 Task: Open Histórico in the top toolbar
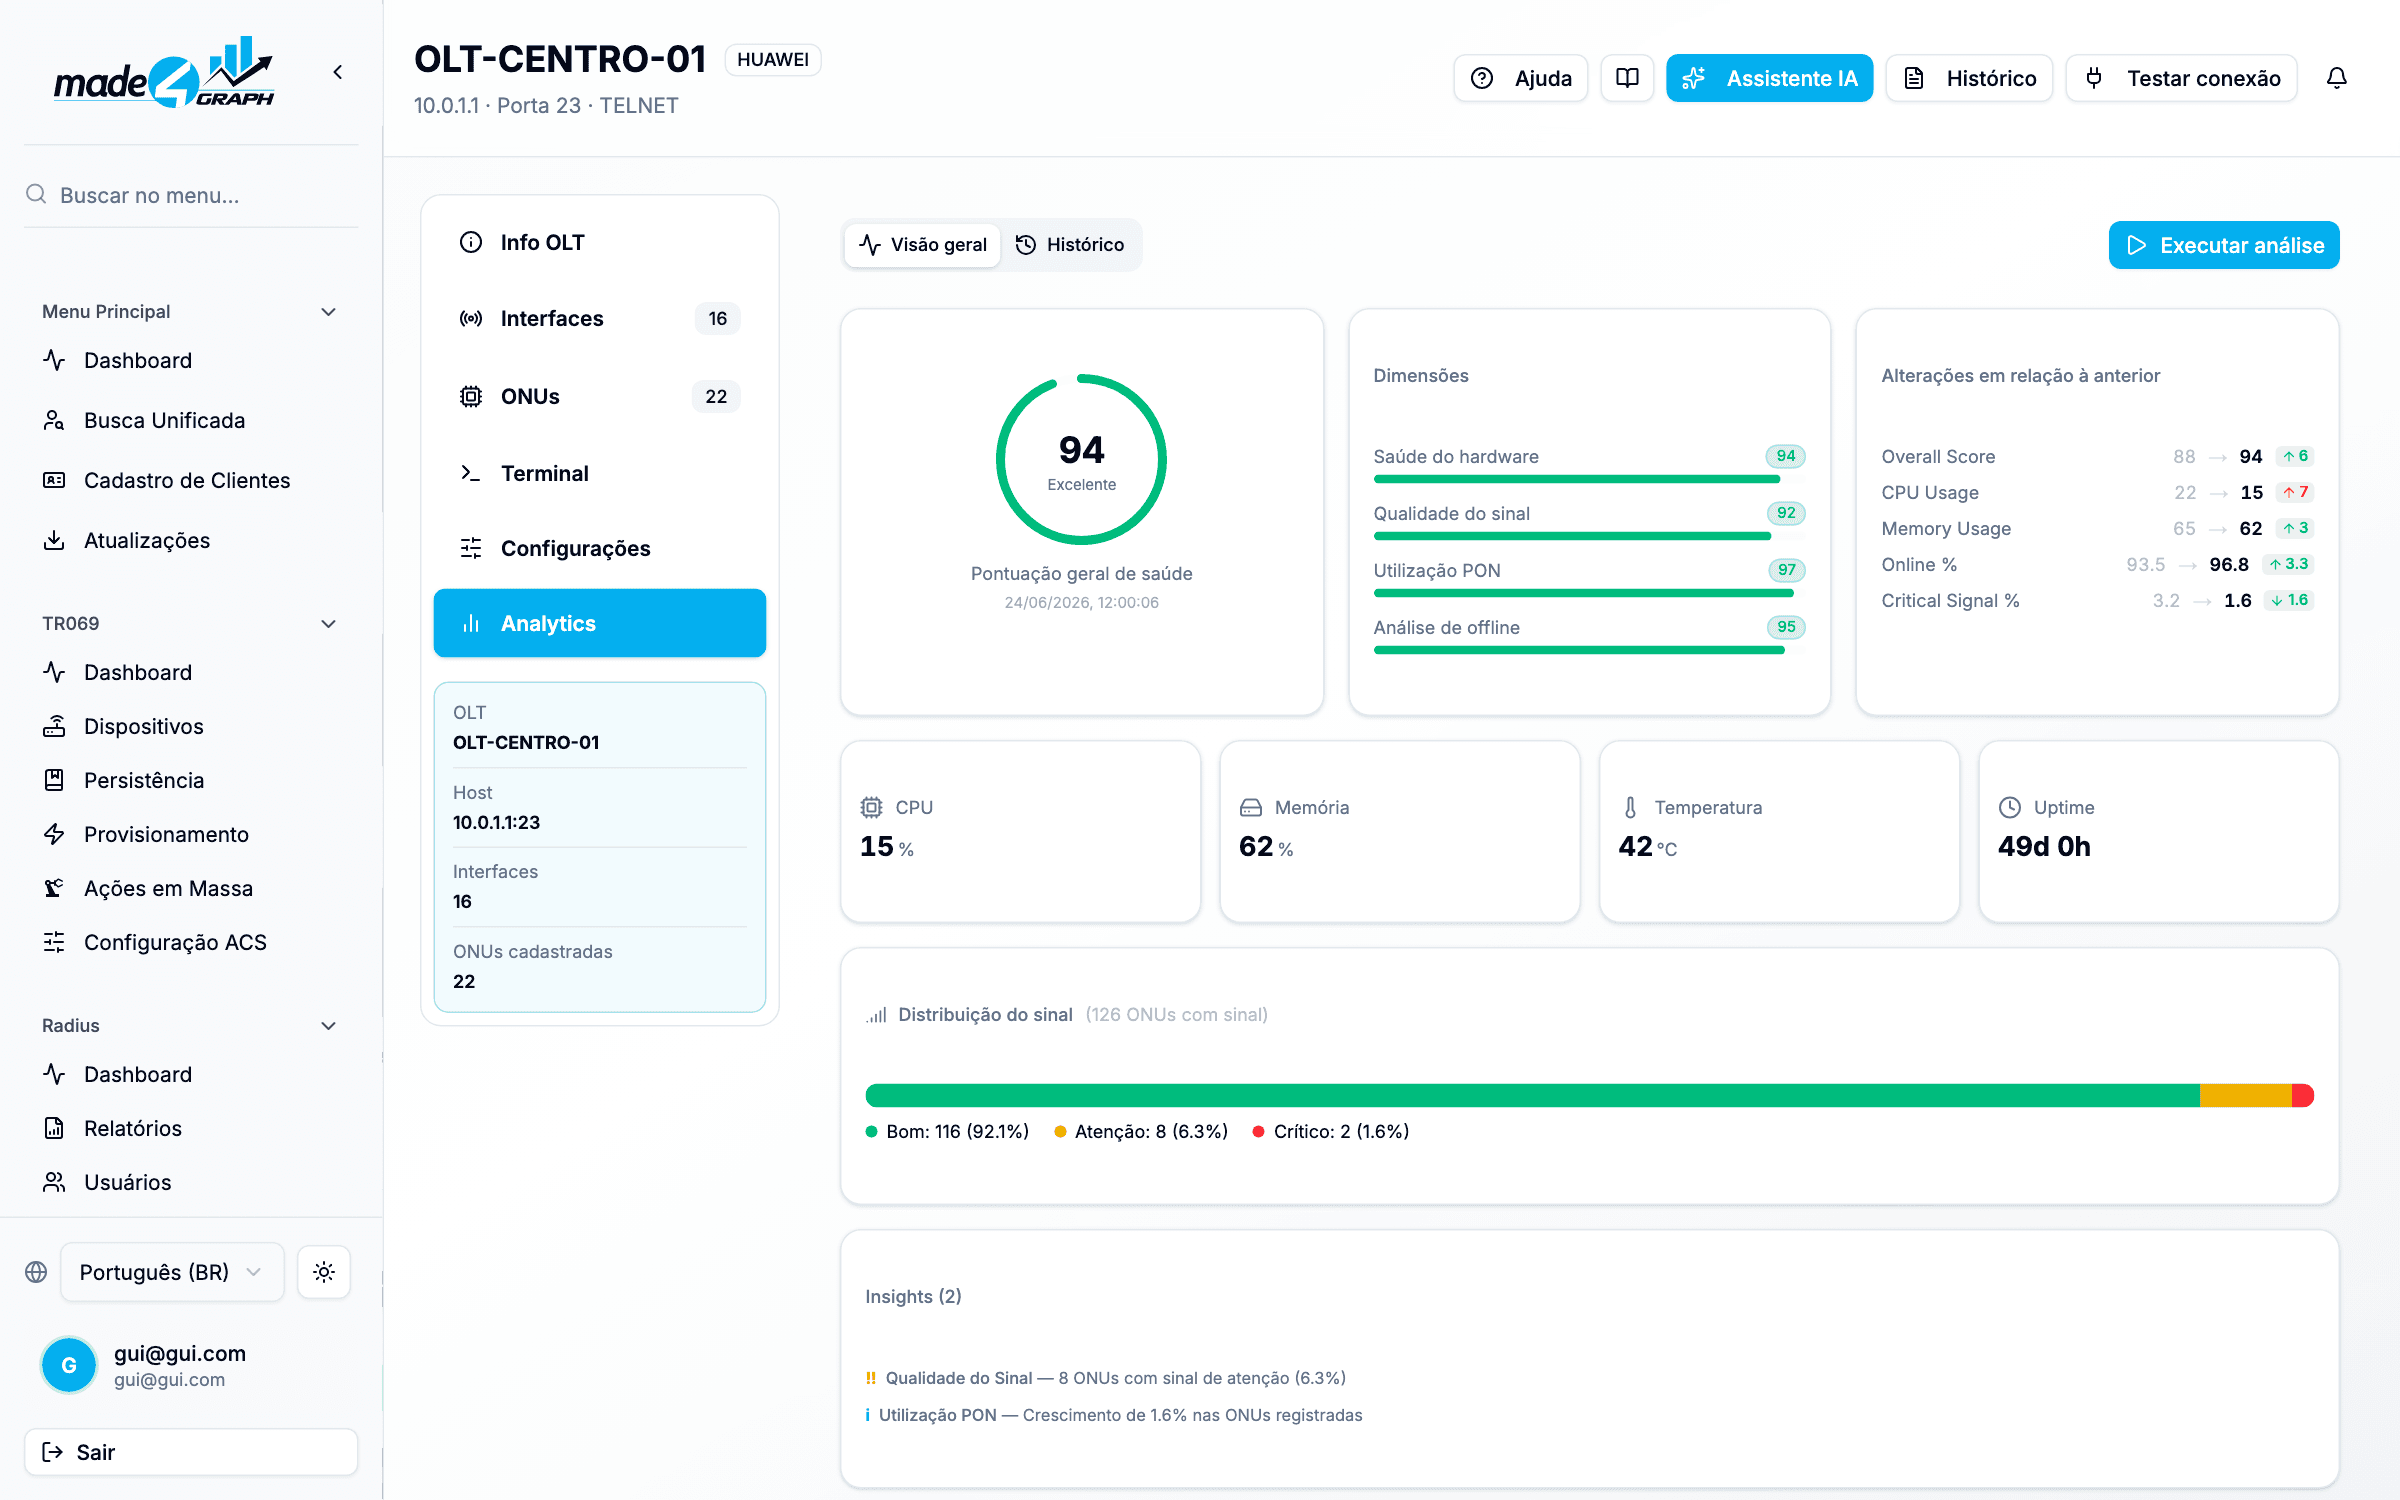(x=1969, y=78)
